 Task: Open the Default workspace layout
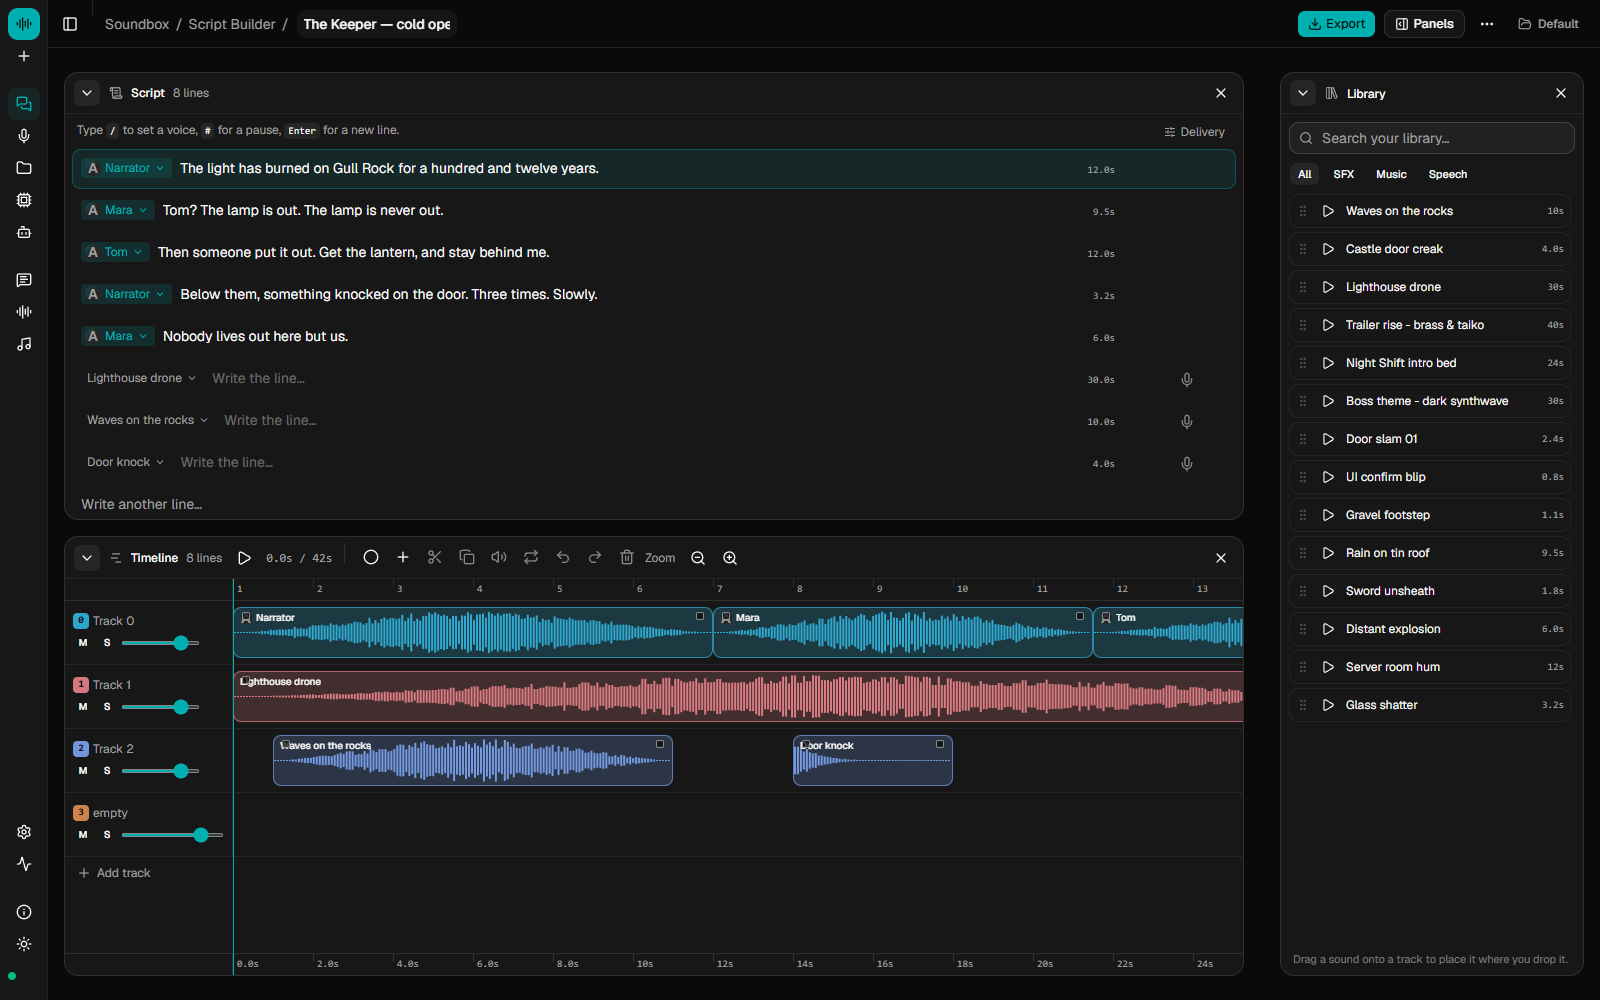1548,24
